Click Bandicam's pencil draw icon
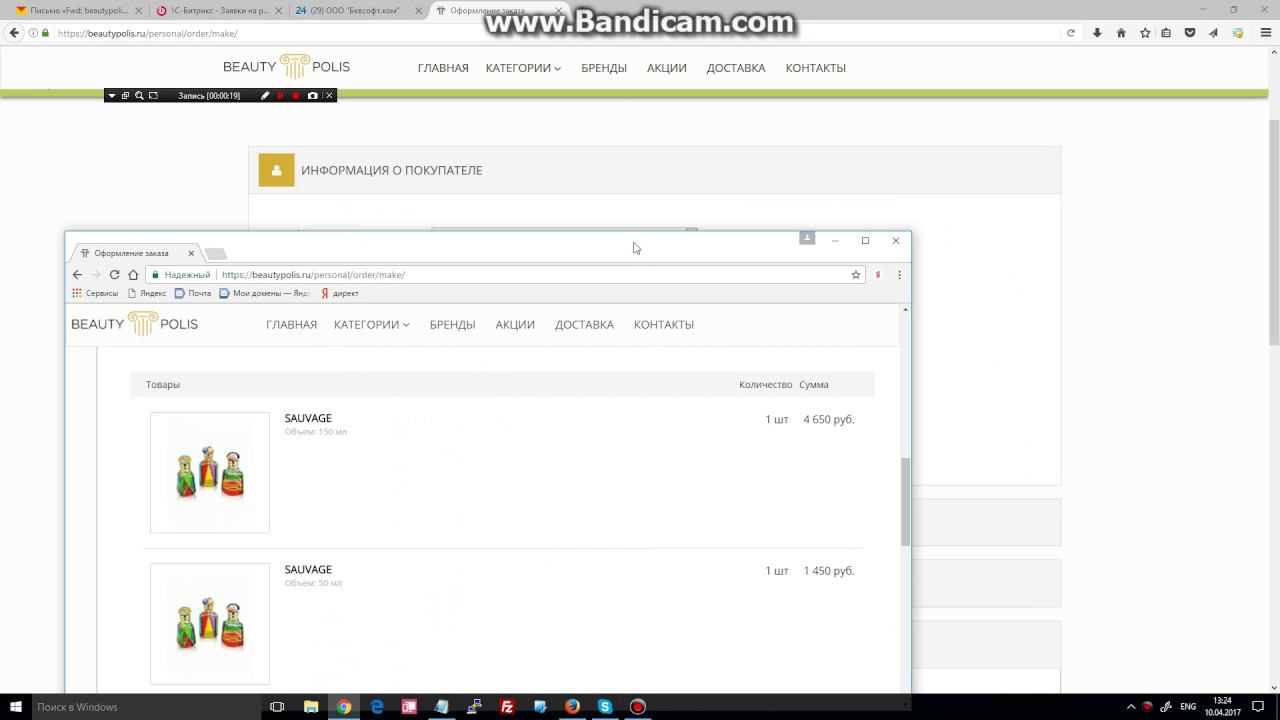This screenshot has width=1280, height=720. [x=265, y=96]
